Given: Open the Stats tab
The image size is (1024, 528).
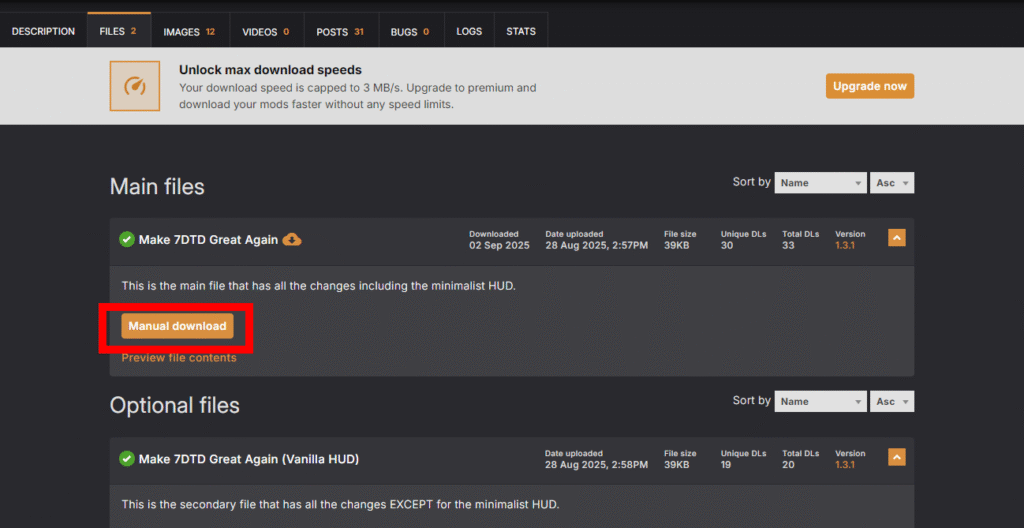Looking at the screenshot, I should 521,31.
